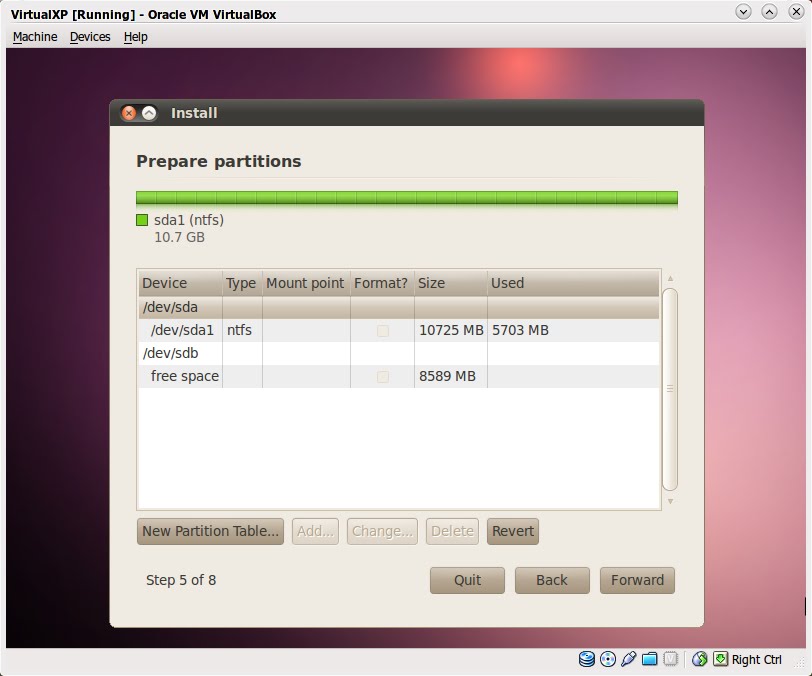This screenshot has width=812, height=676.
Task: Click the 8589 MB size cell
Action: click(451, 376)
